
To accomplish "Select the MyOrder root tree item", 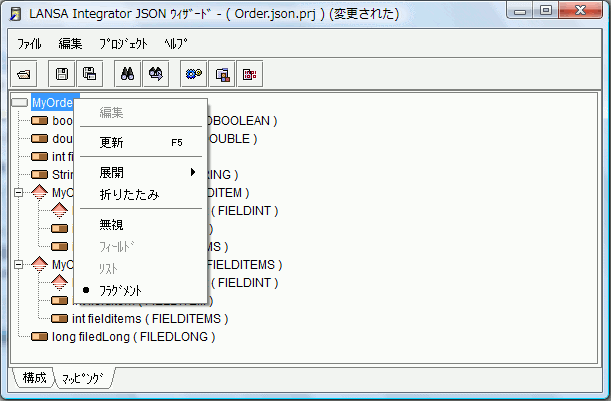I will (x=53, y=102).
